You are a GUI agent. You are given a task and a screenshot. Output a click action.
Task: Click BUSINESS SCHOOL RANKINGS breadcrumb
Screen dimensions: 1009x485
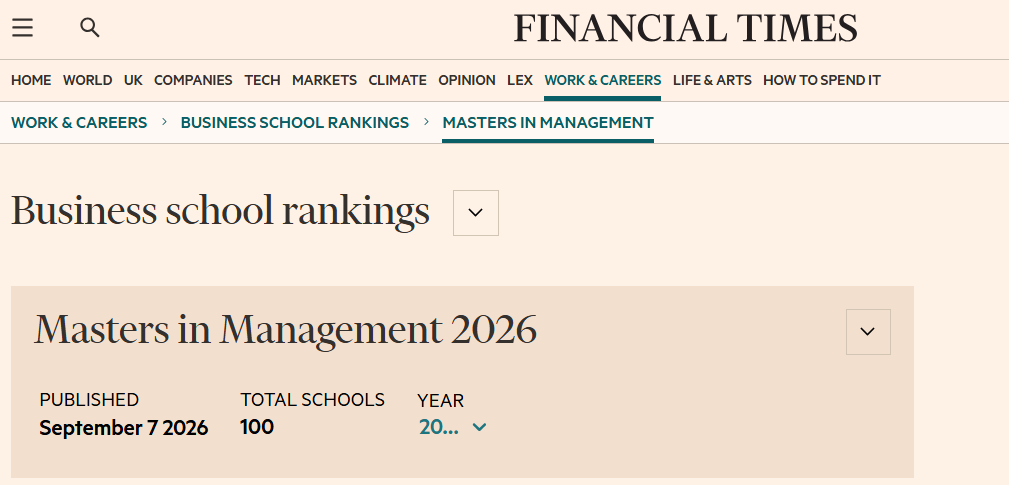[x=295, y=122]
